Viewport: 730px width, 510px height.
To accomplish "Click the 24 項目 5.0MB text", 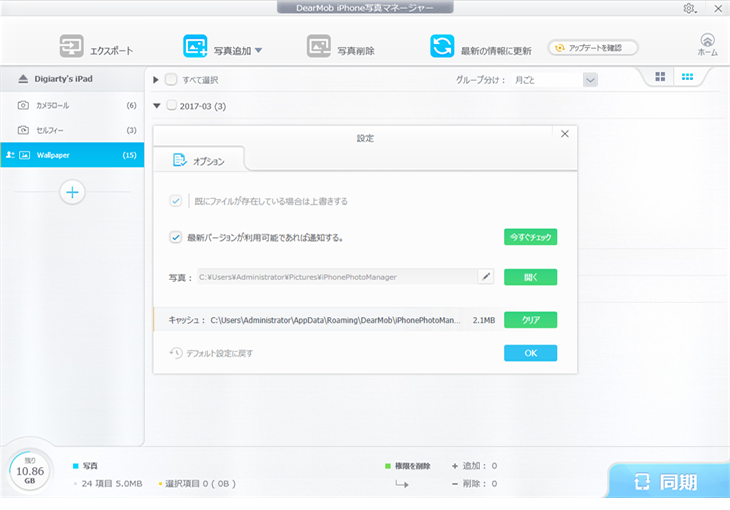I will pyautogui.click(x=112, y=483).
